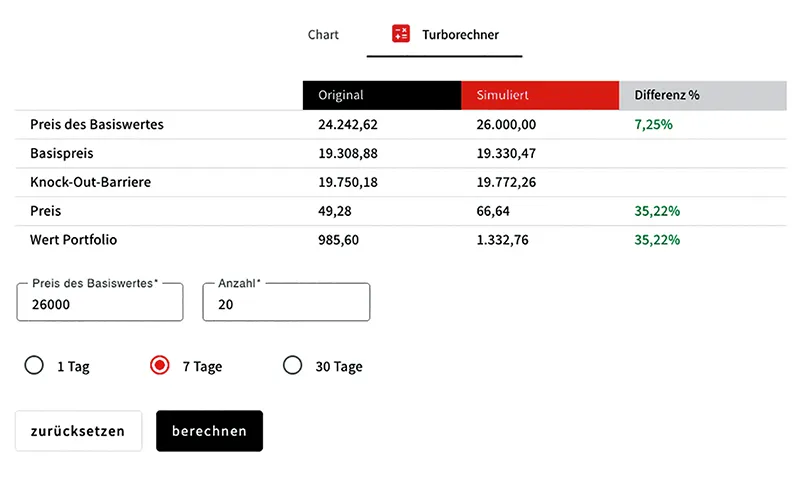This screenshot has width=800, height=480.
Task: Focus the Preis des Basiswertes input field
Action: [x=100, y=302]
